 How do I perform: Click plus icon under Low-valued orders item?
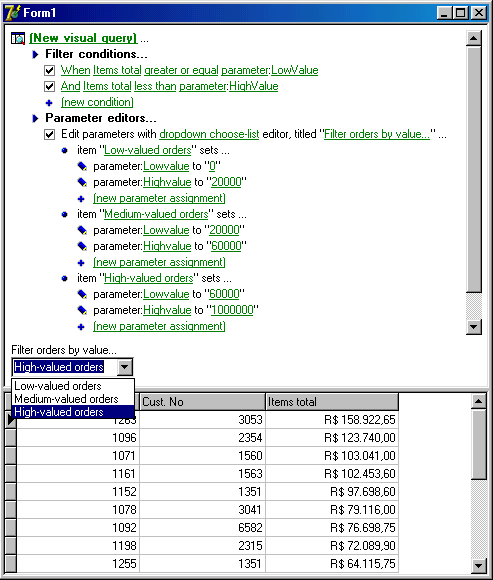pyautogui.click(x=81, y=199)
